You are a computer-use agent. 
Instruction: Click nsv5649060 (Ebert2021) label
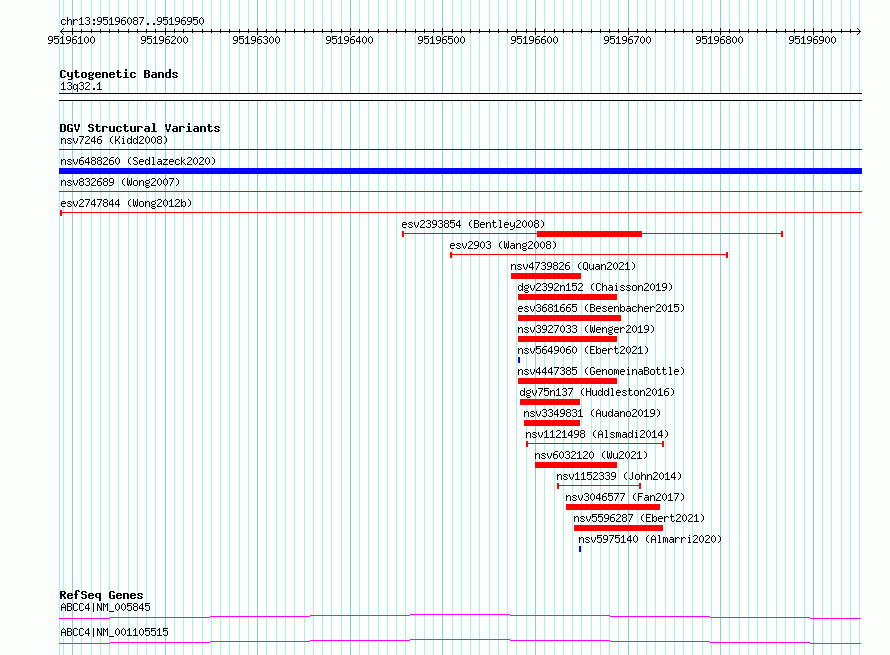pyautogui.click(x=583, y=350)
